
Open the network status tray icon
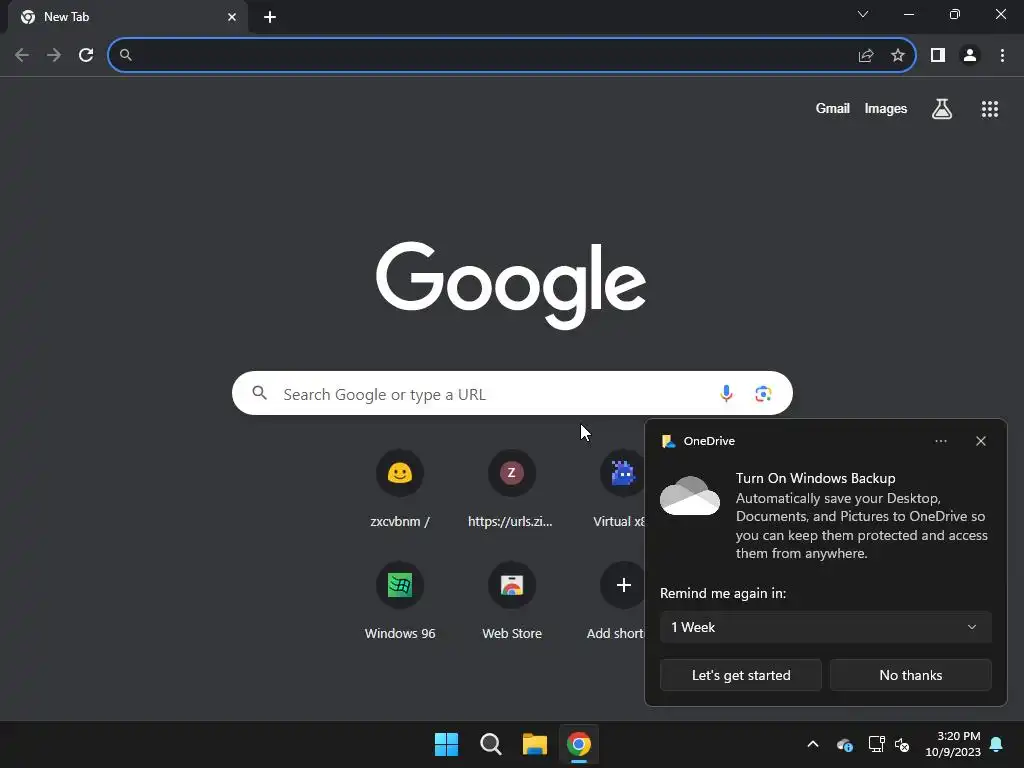pos(876,744)
